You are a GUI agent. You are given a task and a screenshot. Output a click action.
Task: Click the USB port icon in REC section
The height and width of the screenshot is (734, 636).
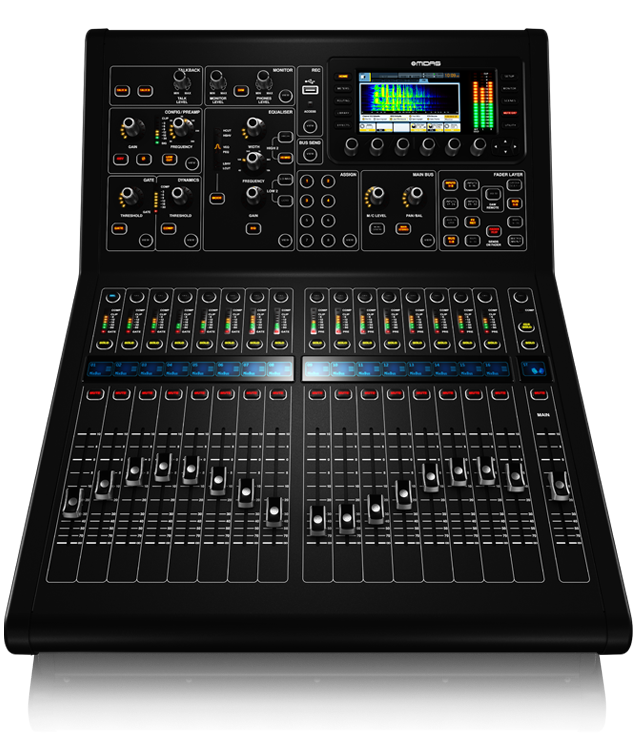(310, 91)
